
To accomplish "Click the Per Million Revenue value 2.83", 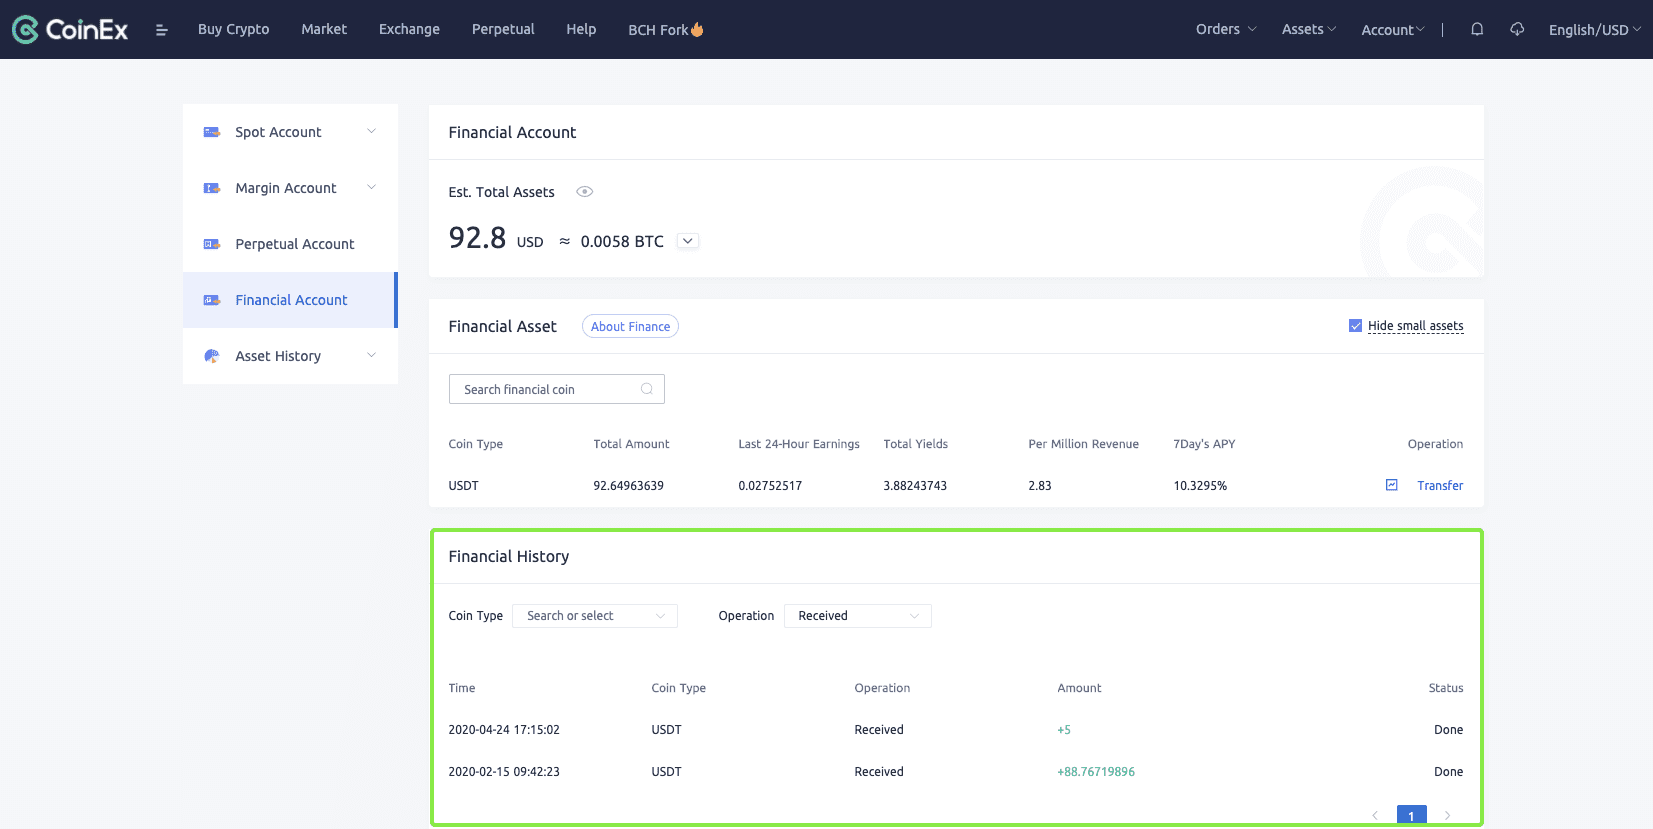I will pyautogui.click(x=1040, y=486).
